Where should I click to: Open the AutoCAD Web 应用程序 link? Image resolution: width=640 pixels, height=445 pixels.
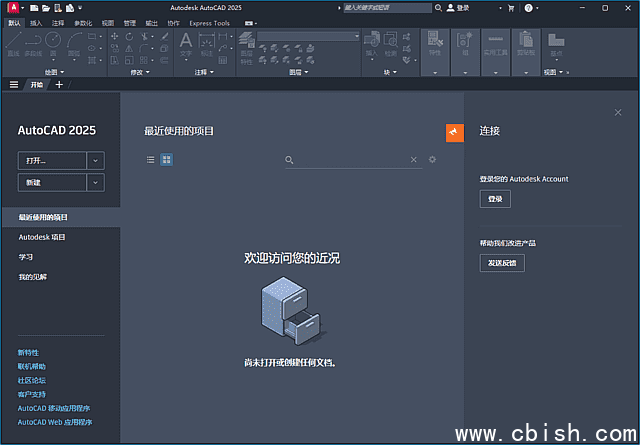55,422
